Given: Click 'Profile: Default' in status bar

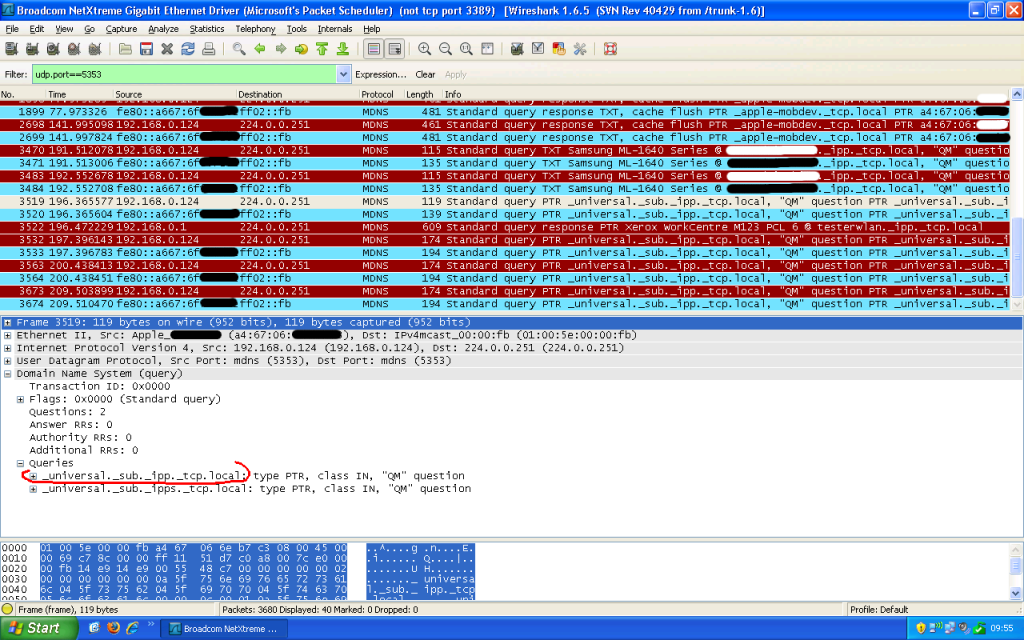Looking at the screenshot, I should pyautogui.click(x=878, y=609).
